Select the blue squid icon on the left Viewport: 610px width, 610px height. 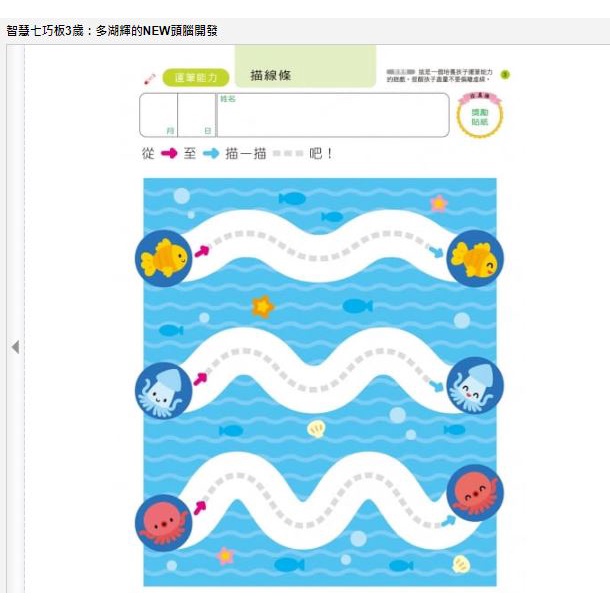(x=164, y=390)
